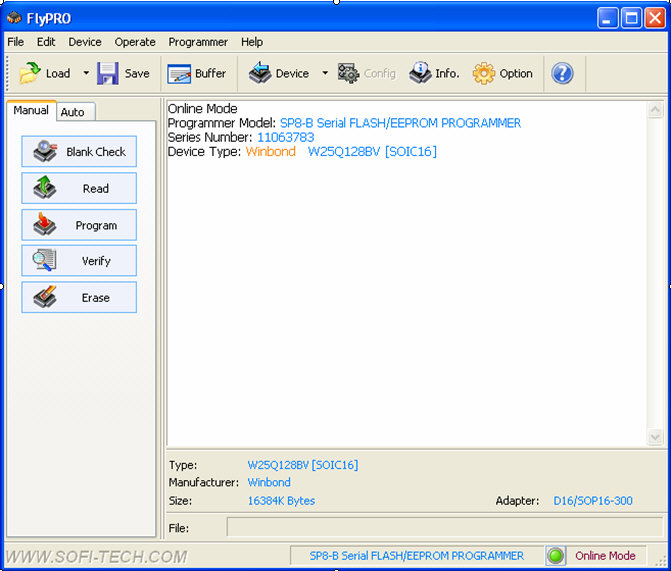The width and height of the screenshot is (671, 571).
Task: Click the Blank Check chip icon
Action: [45, 151]
